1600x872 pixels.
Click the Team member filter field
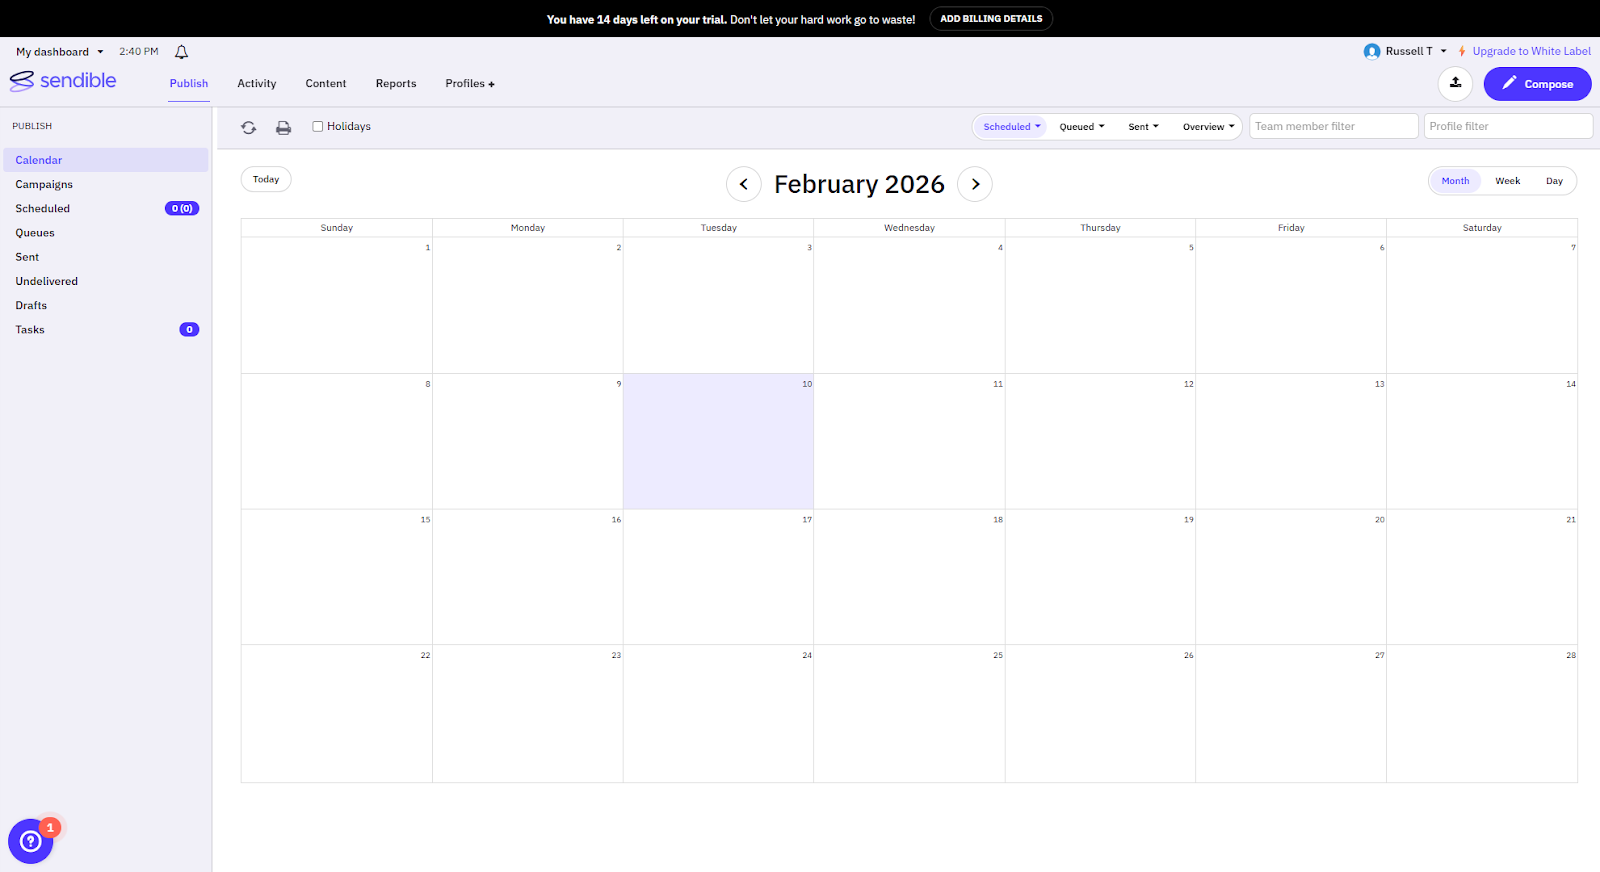(1333, 127)
